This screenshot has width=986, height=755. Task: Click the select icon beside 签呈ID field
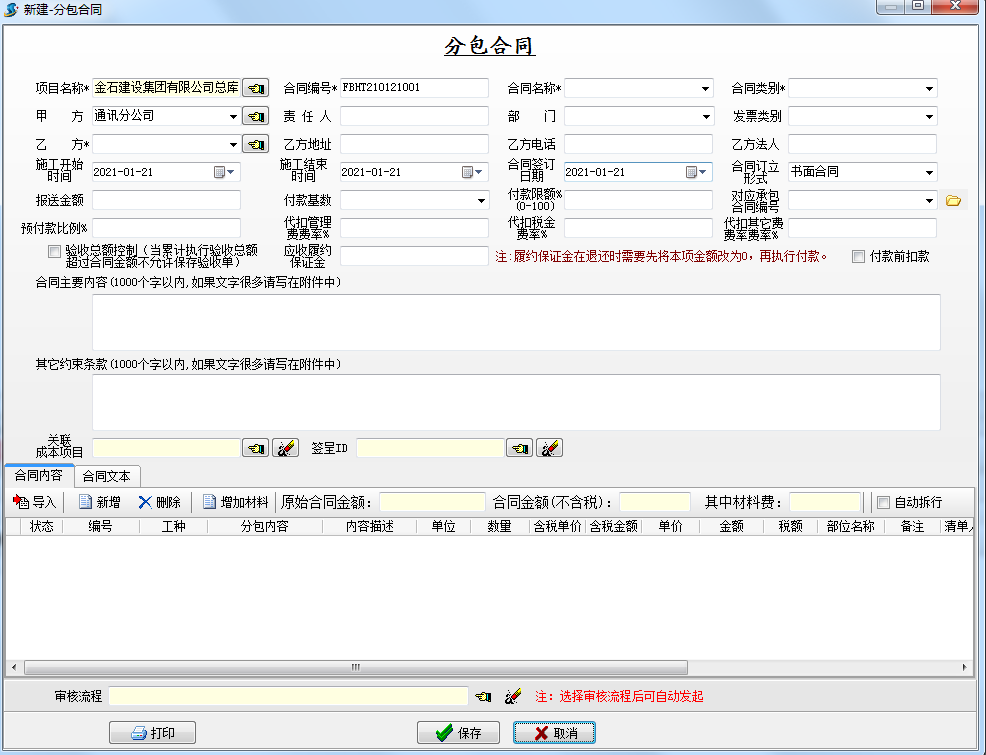click(520, 448)
